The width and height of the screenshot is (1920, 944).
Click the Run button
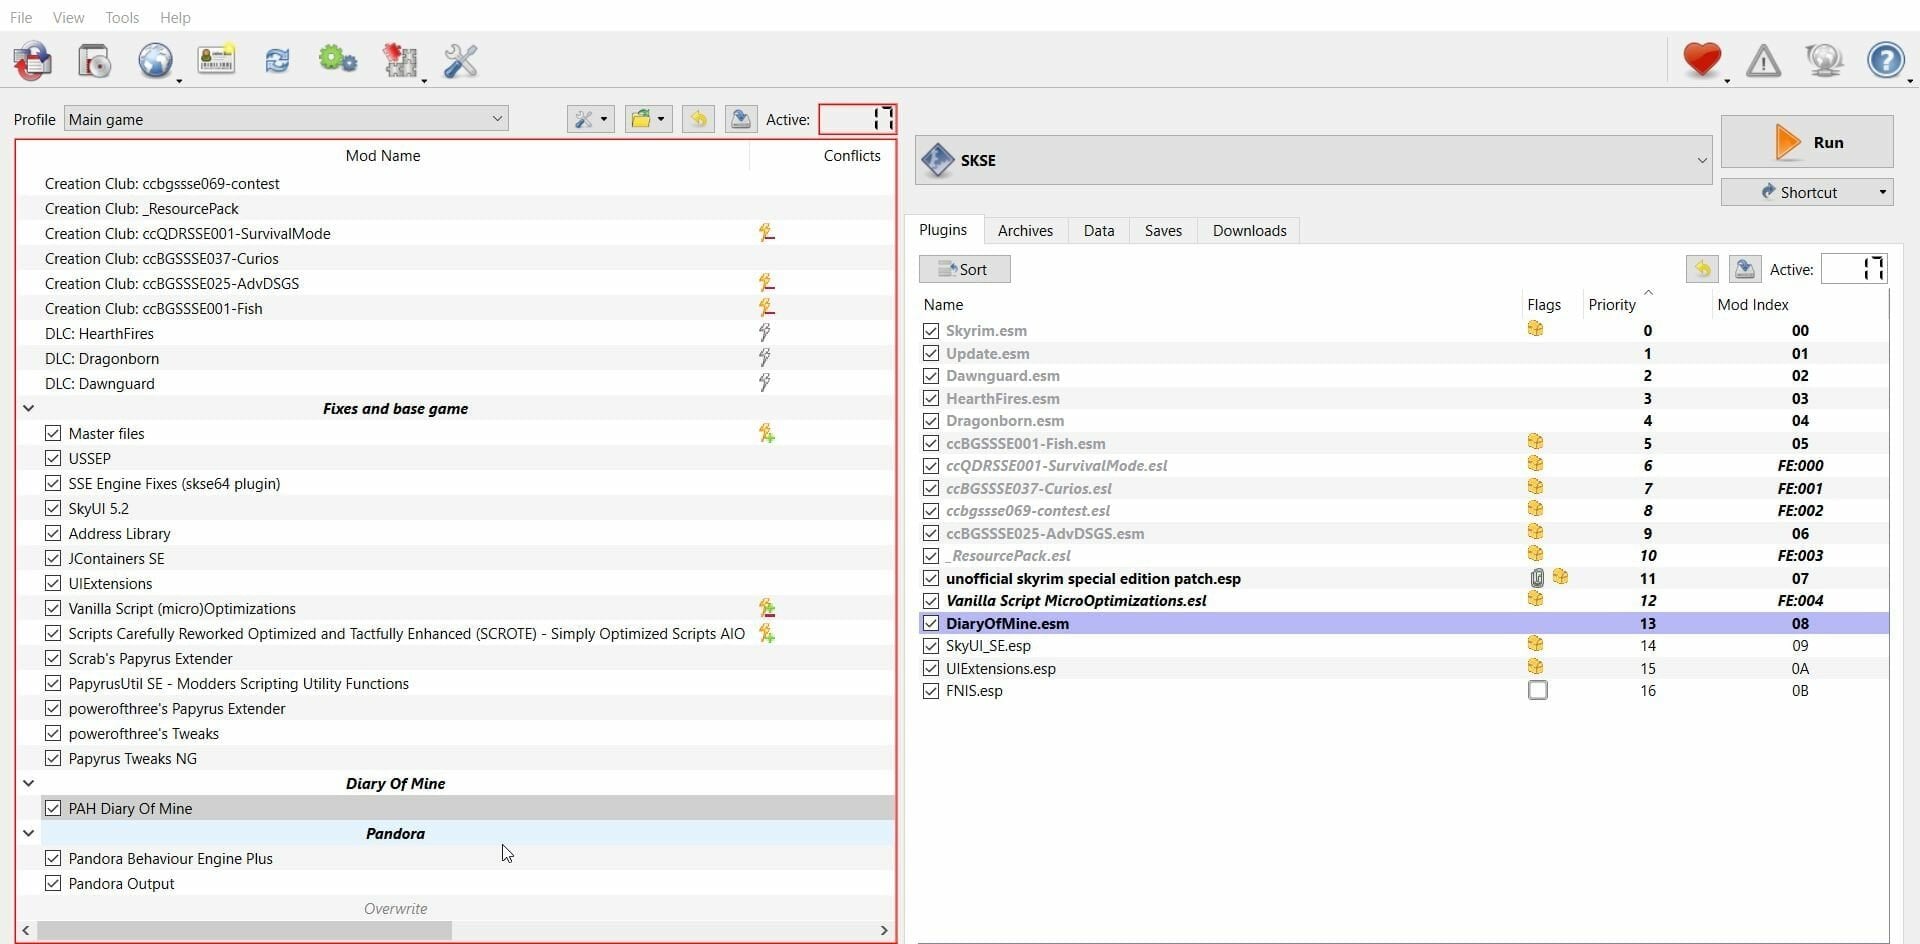[x=1807, y=142]
